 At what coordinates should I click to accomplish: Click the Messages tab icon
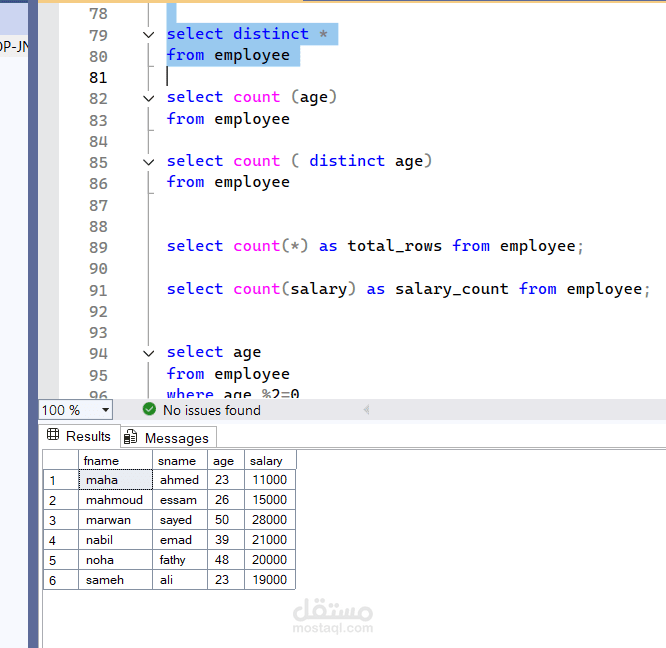point(131,438)
